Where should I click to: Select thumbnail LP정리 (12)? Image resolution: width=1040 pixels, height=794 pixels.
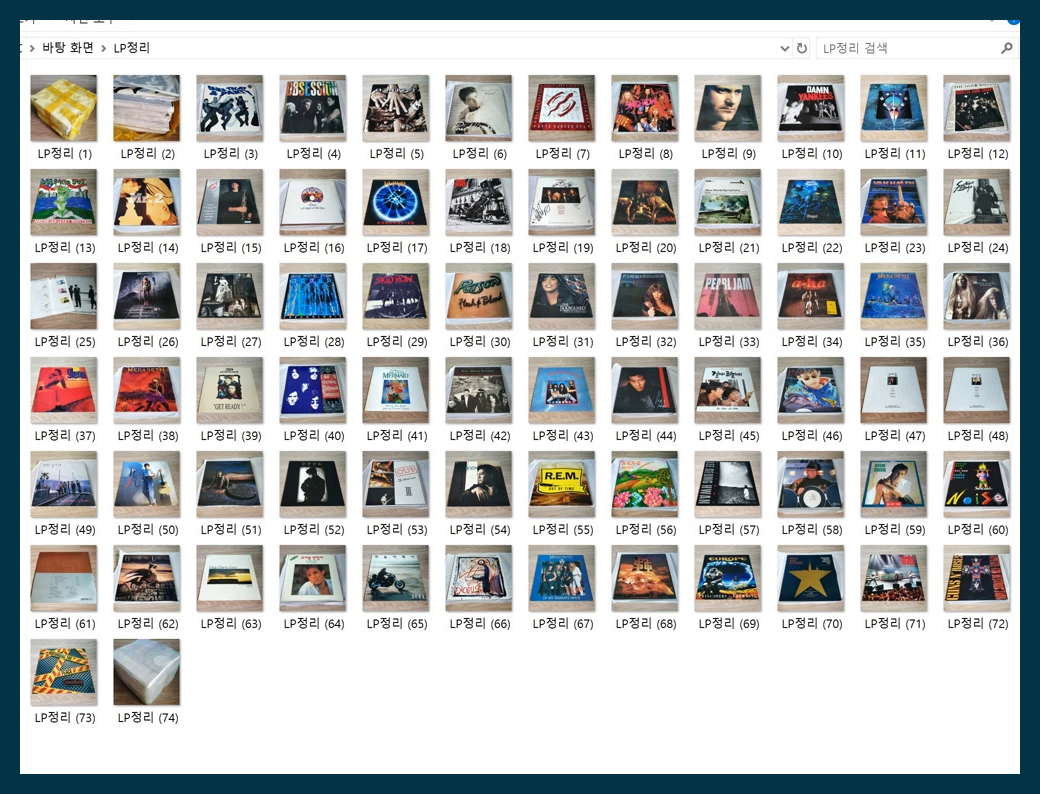click(x=976, y=108)
